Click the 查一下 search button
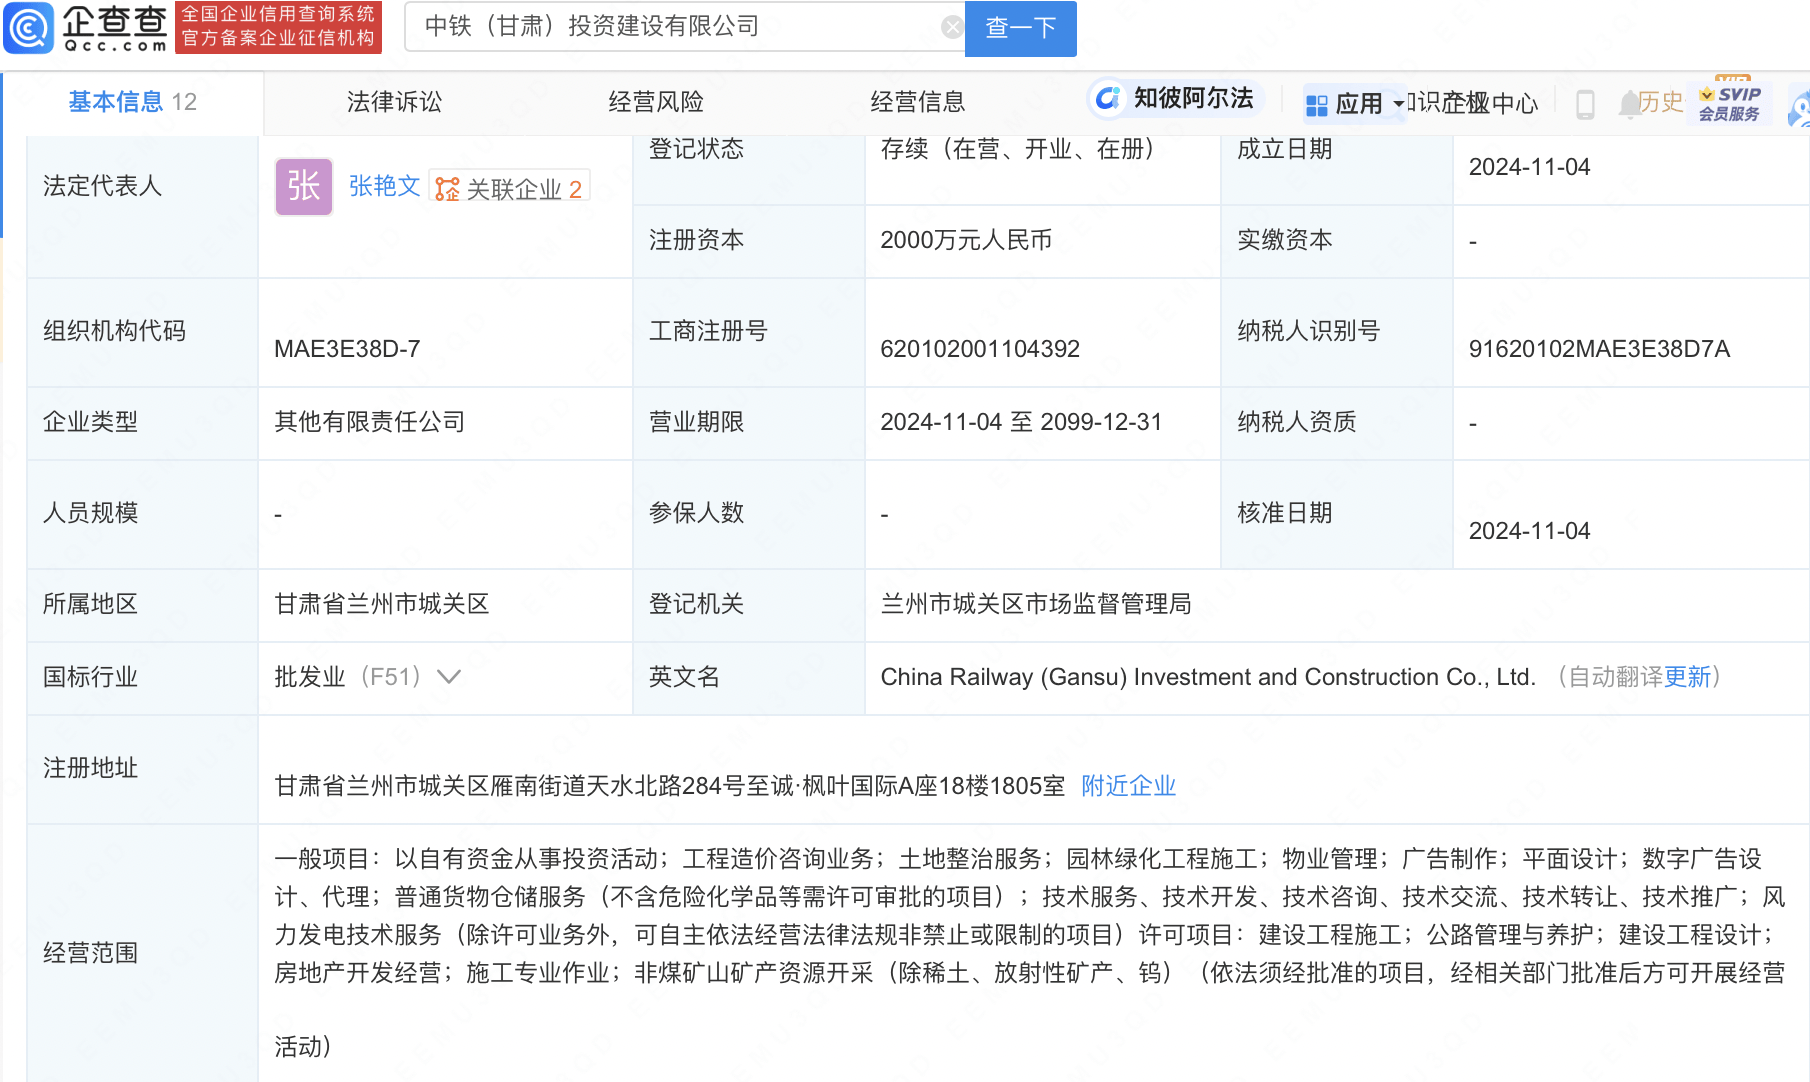This screenshot has width=1810, height=1082. (1019, 27)
